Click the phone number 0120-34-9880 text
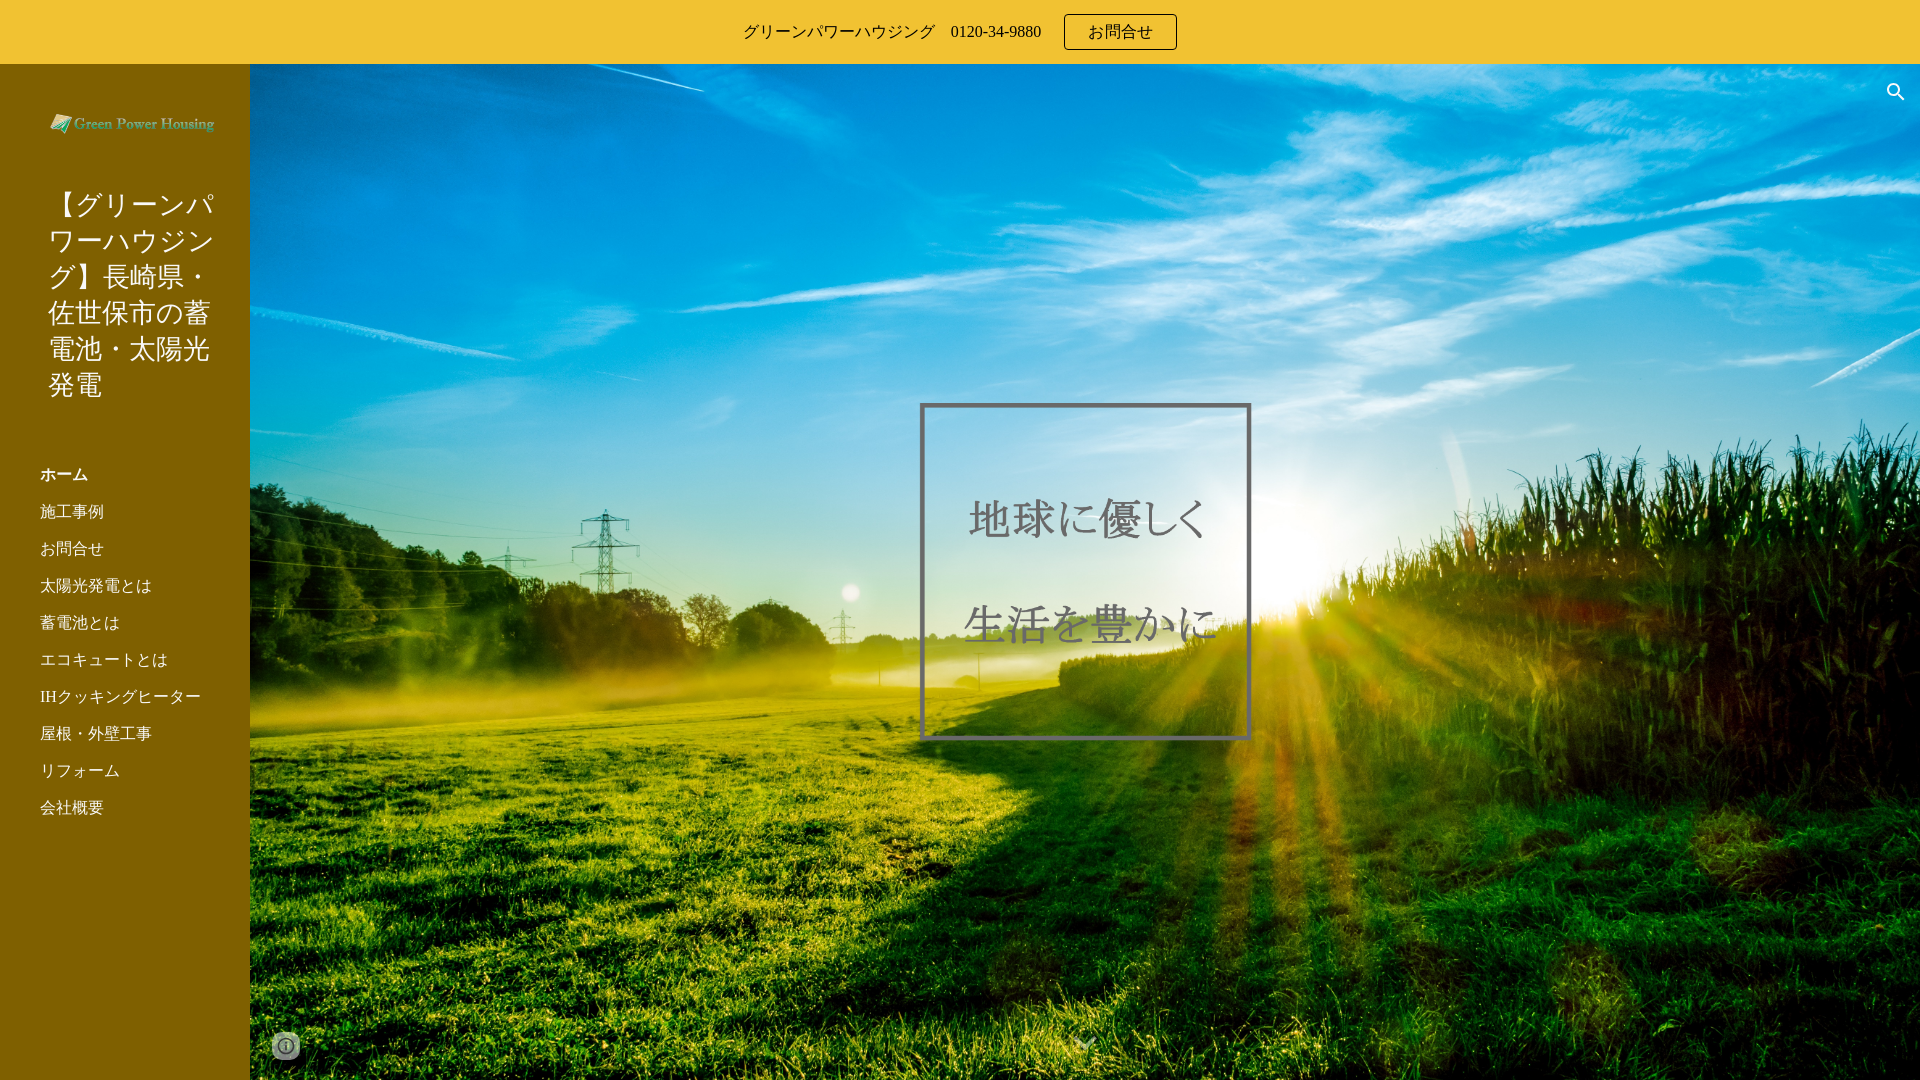The image size is (1920, 1080). [995, 32]
